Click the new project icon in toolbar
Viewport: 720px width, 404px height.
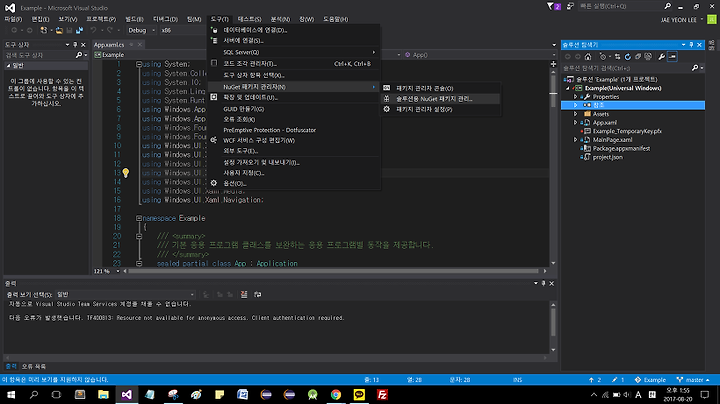click(x=44, y=30)
